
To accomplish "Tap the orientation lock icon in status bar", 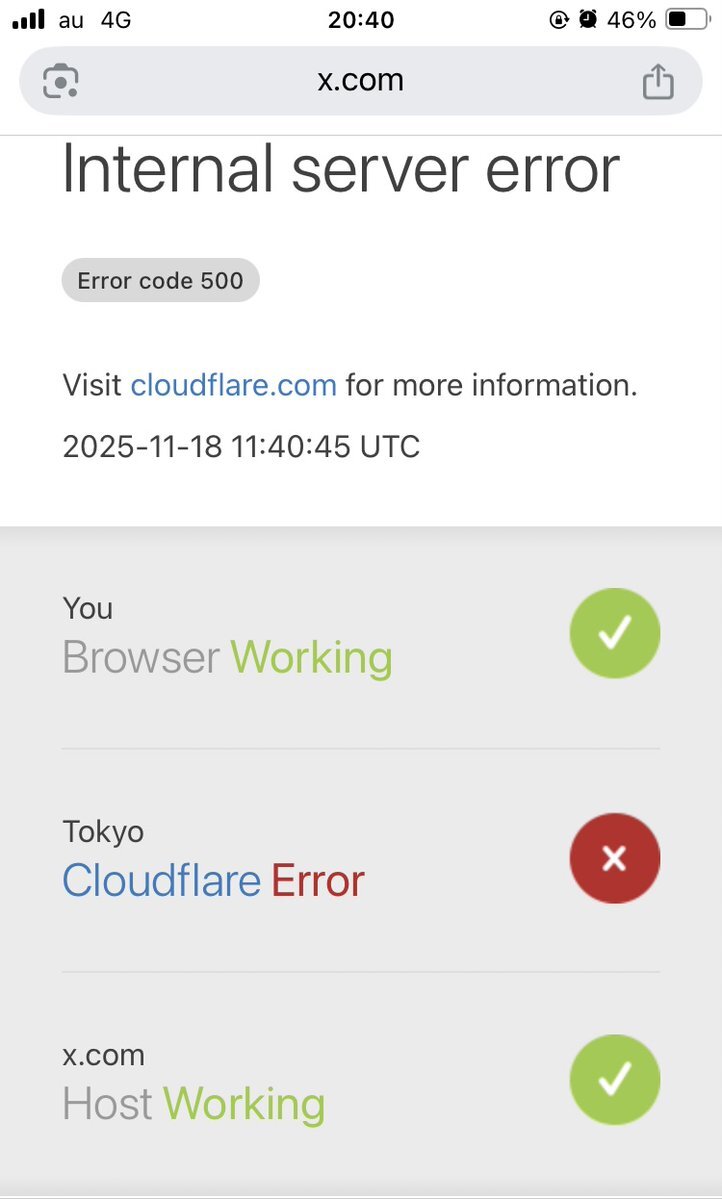I will pyautogui.click(x=559, y=18).
